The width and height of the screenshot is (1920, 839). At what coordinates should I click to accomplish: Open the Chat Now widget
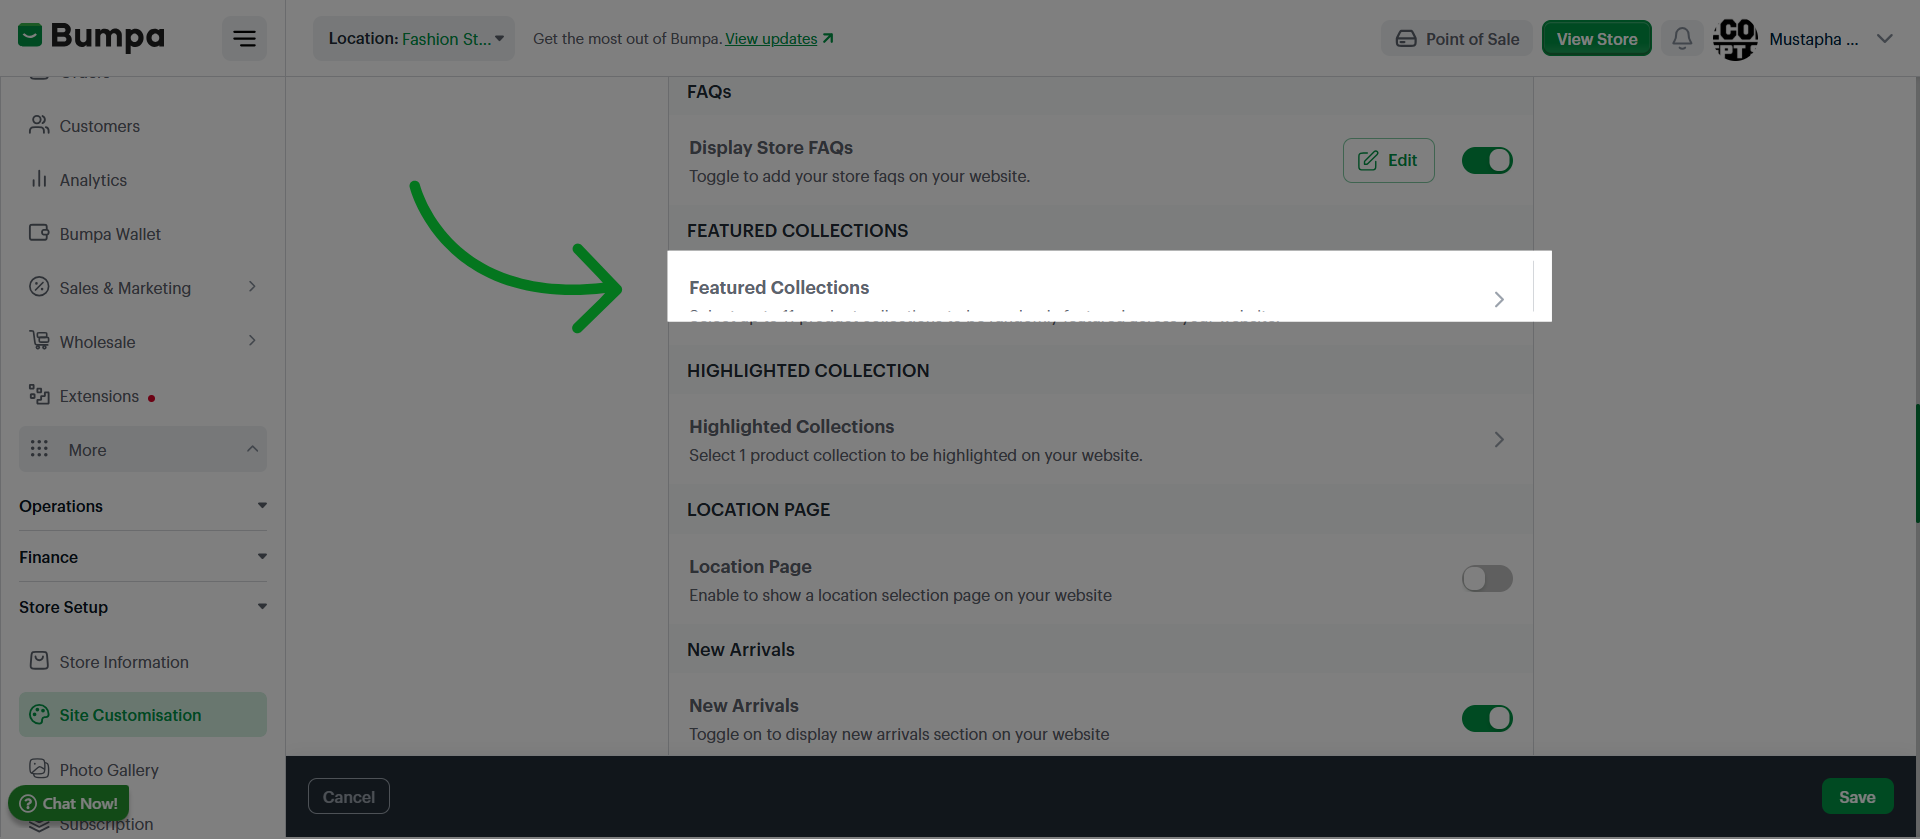click(x=69, y=803)
